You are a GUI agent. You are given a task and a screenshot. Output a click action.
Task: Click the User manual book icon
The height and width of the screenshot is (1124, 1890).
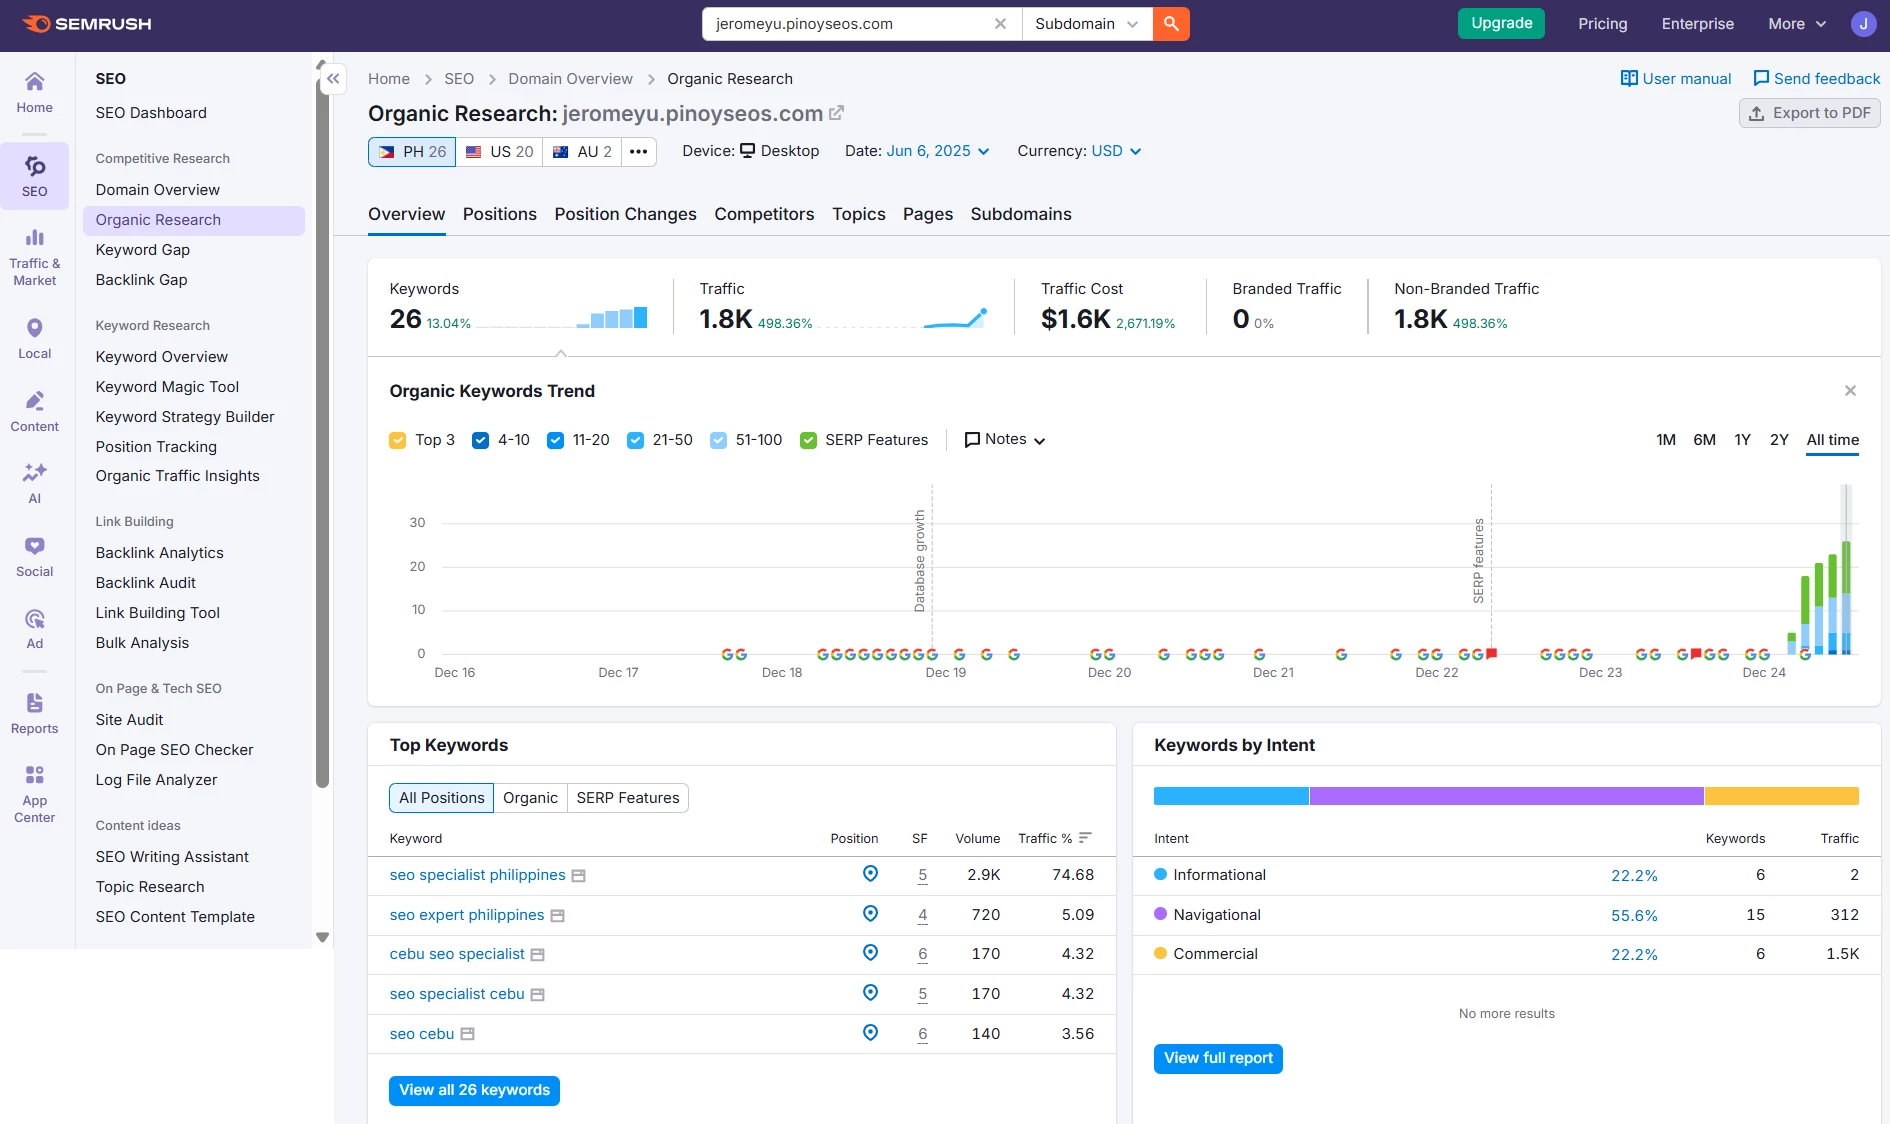pos(1629,78)
